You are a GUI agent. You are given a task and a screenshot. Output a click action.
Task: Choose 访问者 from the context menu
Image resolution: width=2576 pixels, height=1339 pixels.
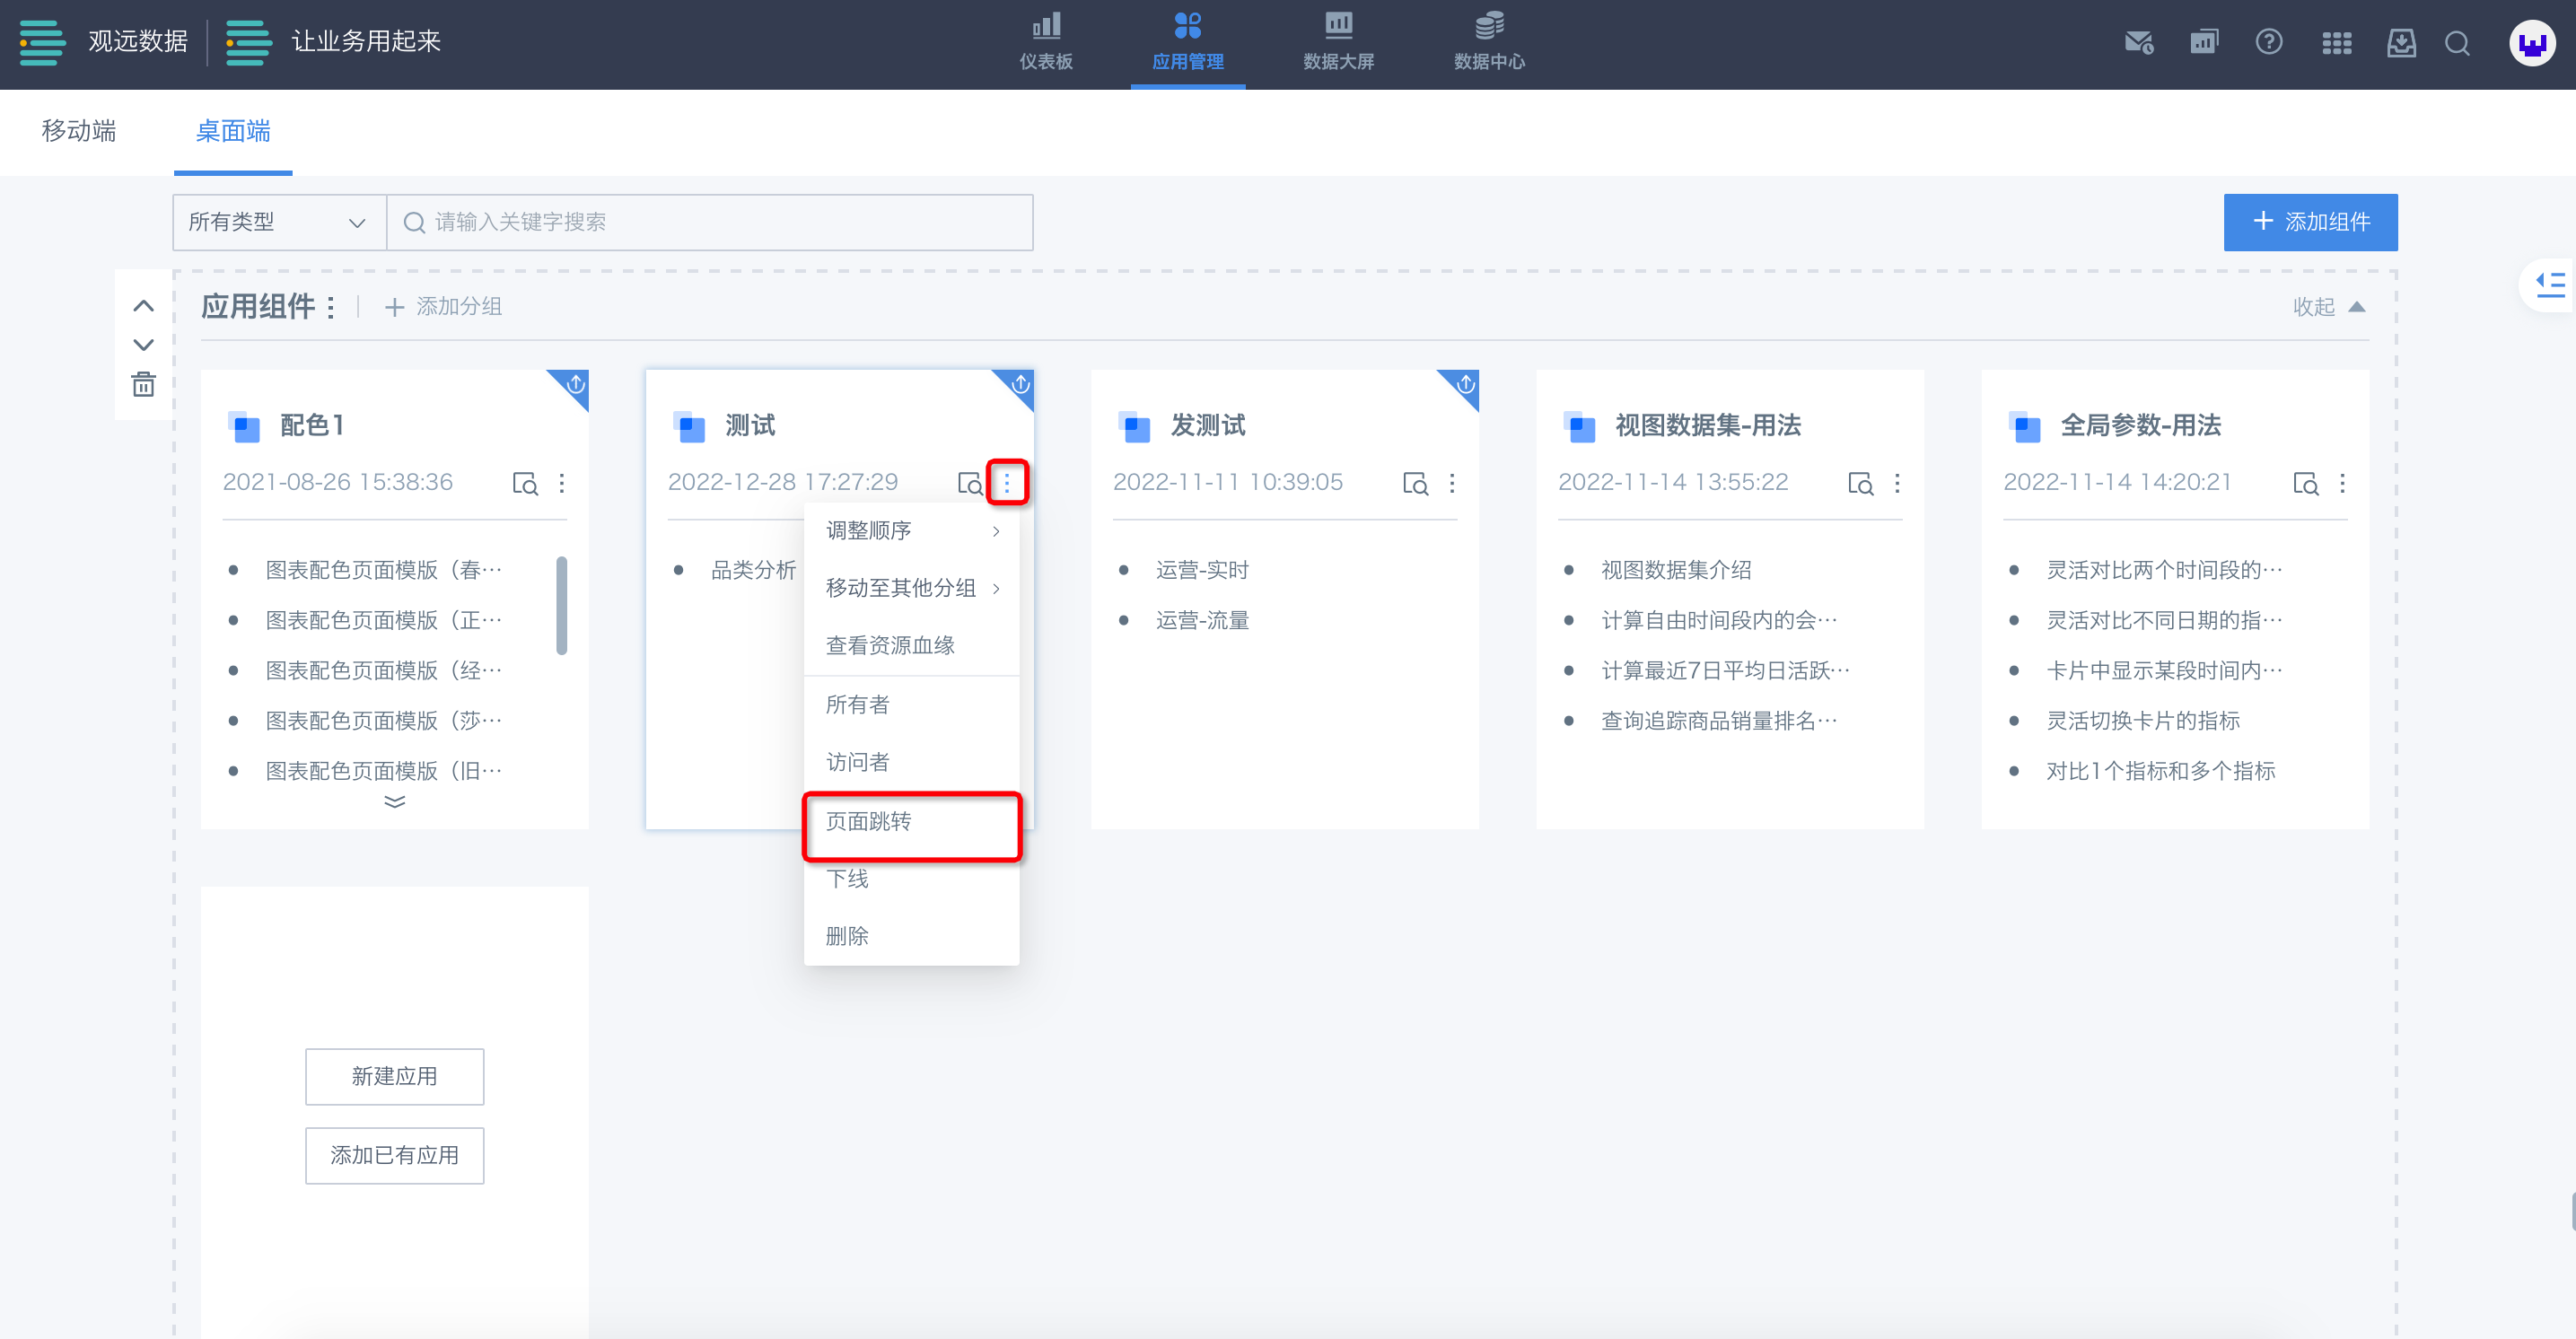[911, 763]
